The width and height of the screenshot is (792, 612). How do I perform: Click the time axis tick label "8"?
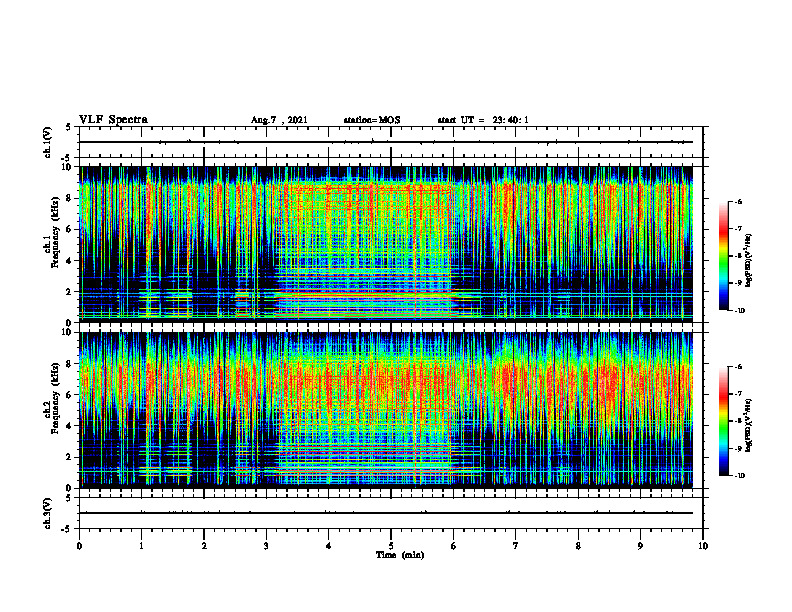(x=578, y=546)
